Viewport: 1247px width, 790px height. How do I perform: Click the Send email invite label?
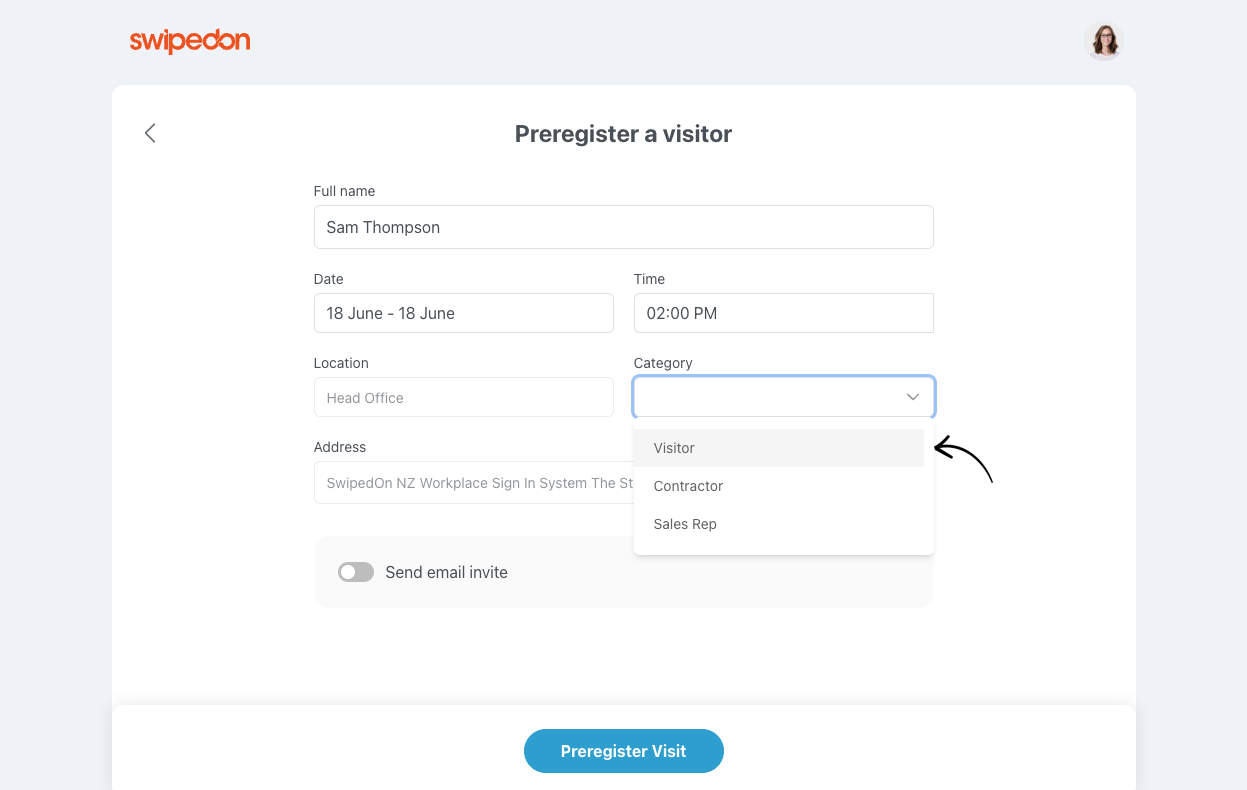point(446,571)
